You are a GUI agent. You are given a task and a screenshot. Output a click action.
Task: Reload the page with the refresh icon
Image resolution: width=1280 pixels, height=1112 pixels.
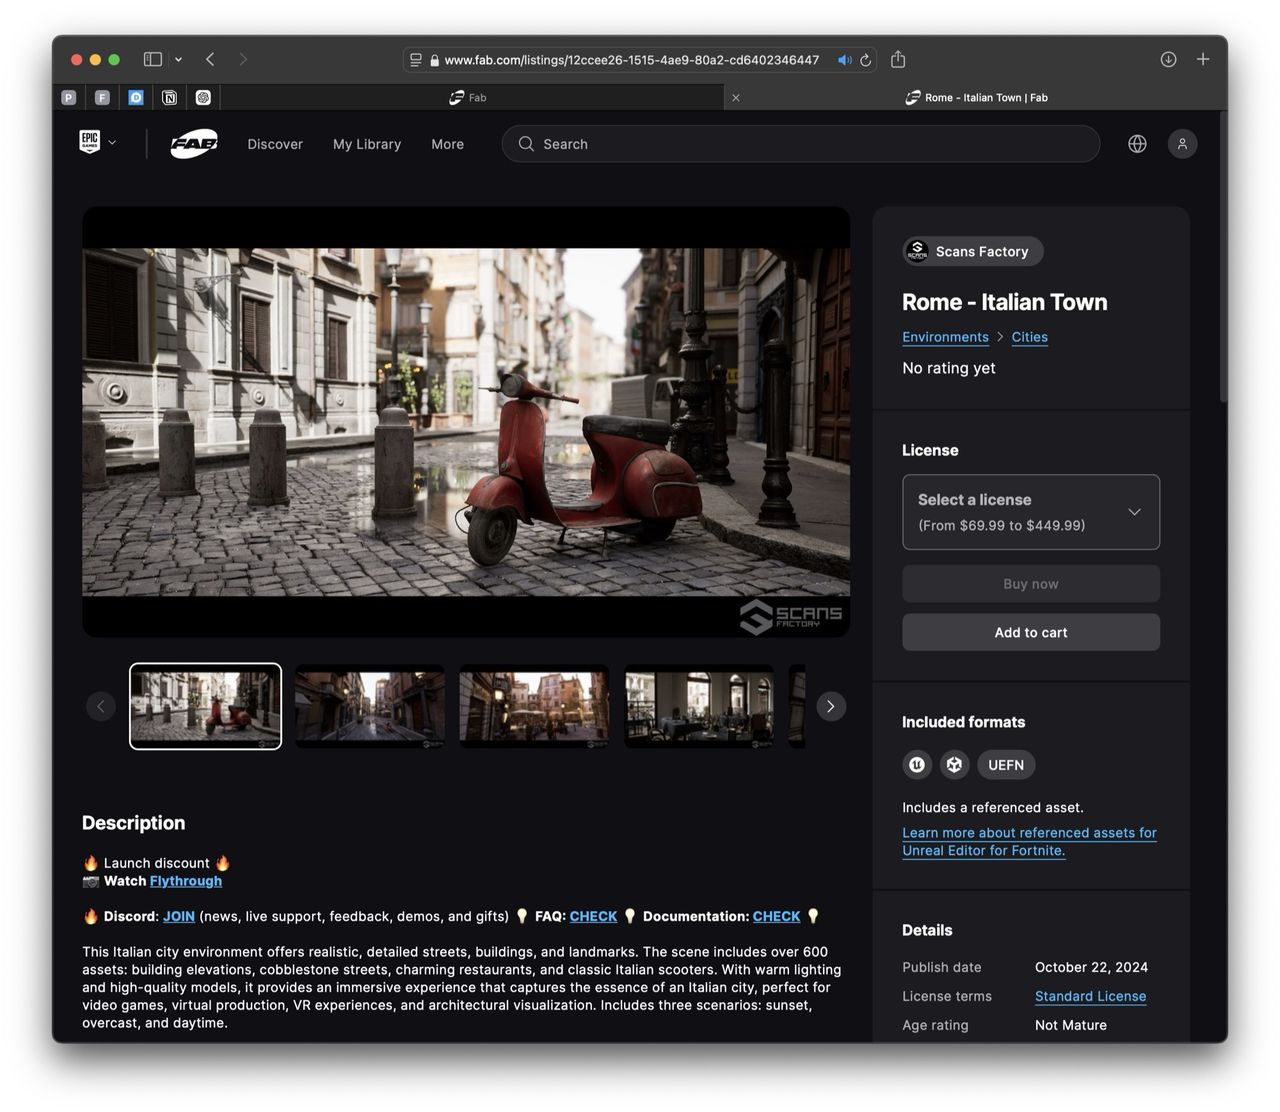tap(866, 60)
